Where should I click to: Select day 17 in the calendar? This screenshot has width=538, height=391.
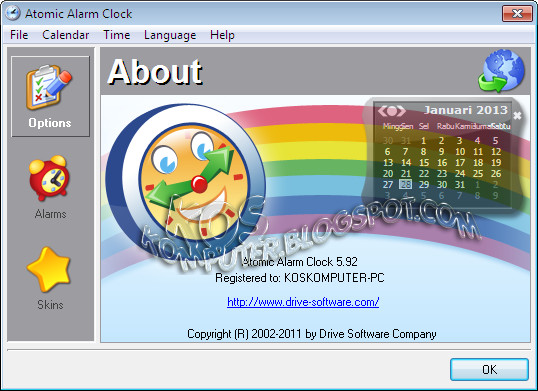pyautogui.click(x=460, y=163)
